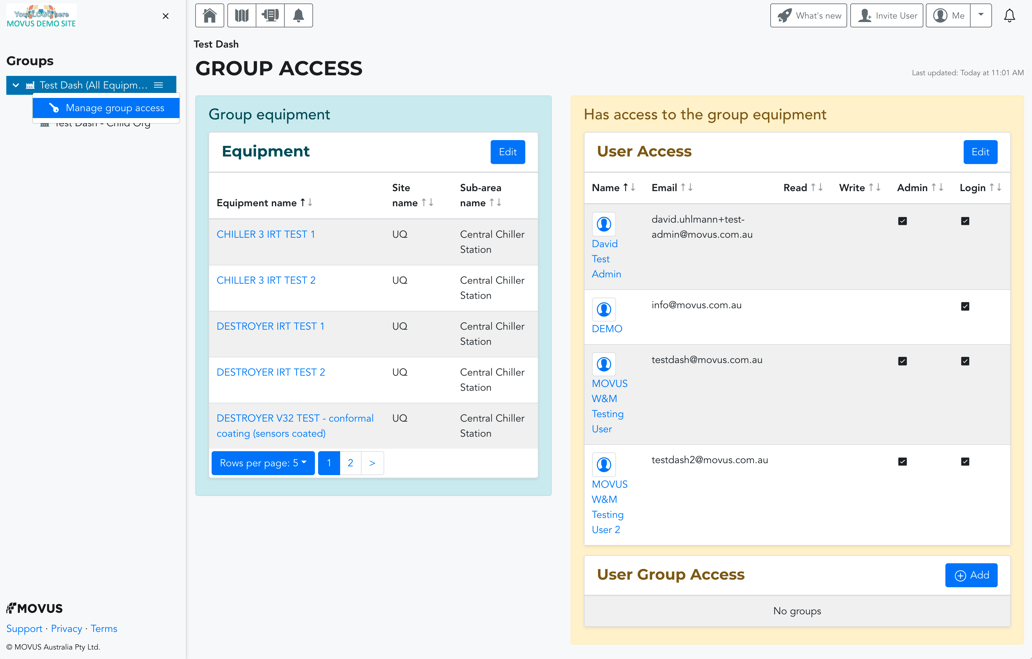Toggle Login checkbox for DEMO user
Image resolution: width=1032 pixels, height=659 pixels.
pyautogui.click(x=965, y=306)
